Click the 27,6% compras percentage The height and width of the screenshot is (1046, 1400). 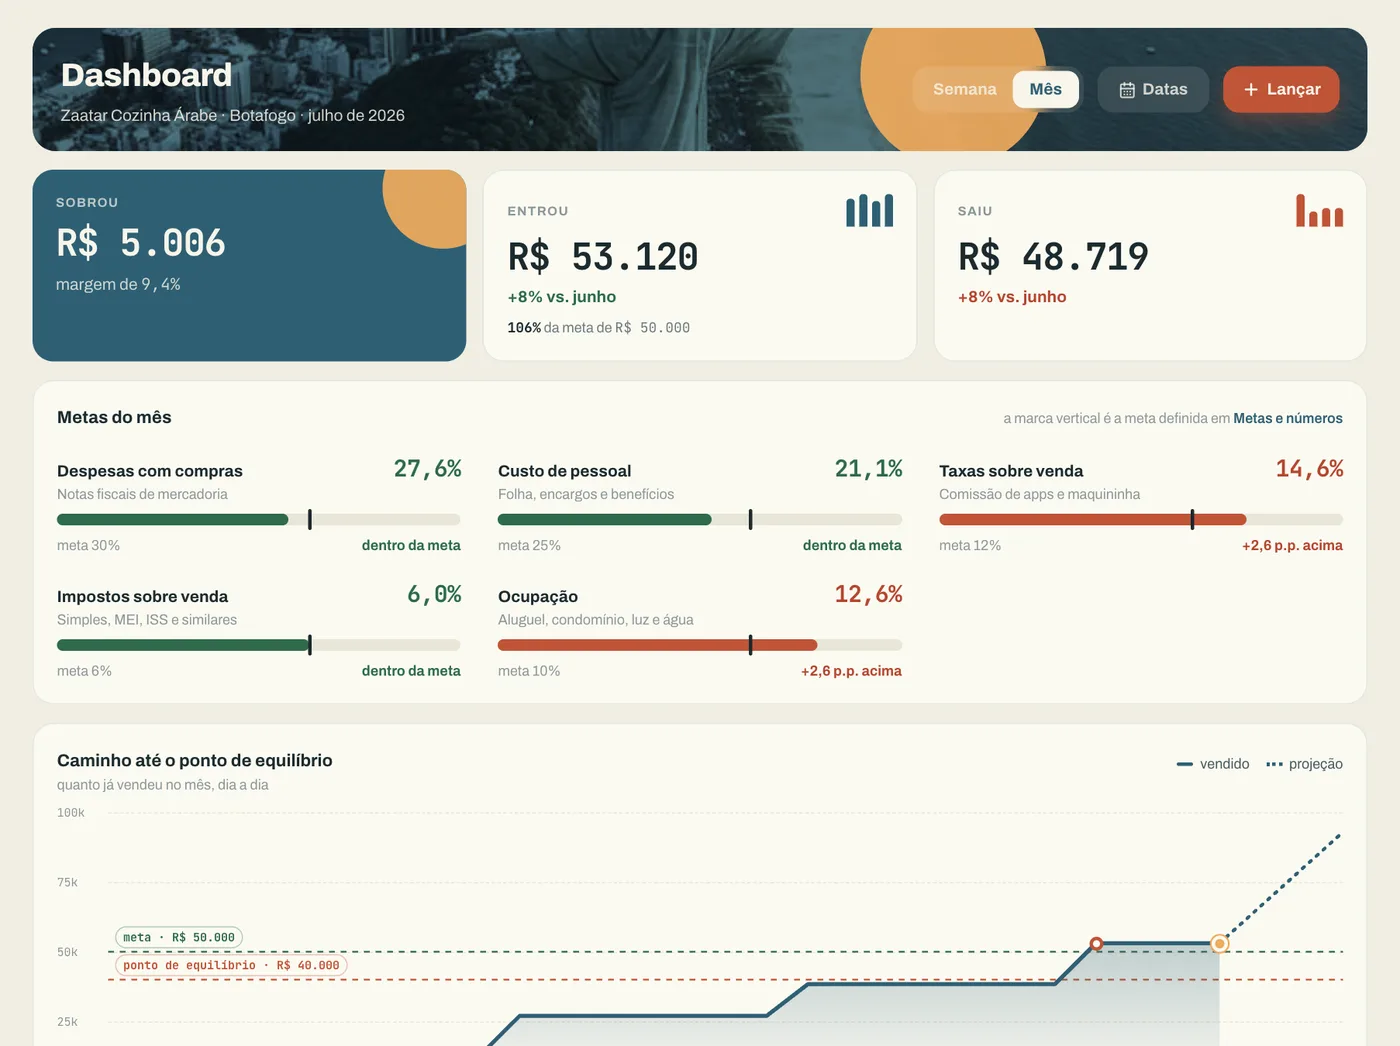coord(427,469)
